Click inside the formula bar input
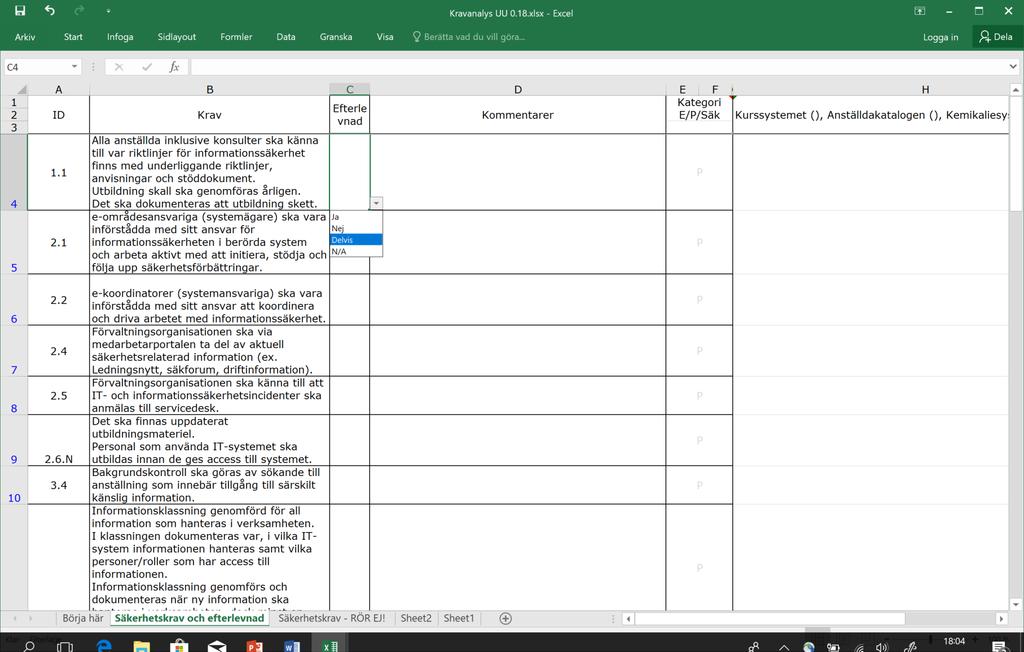This screenshot has height=652, width=1024. point(598,67)
